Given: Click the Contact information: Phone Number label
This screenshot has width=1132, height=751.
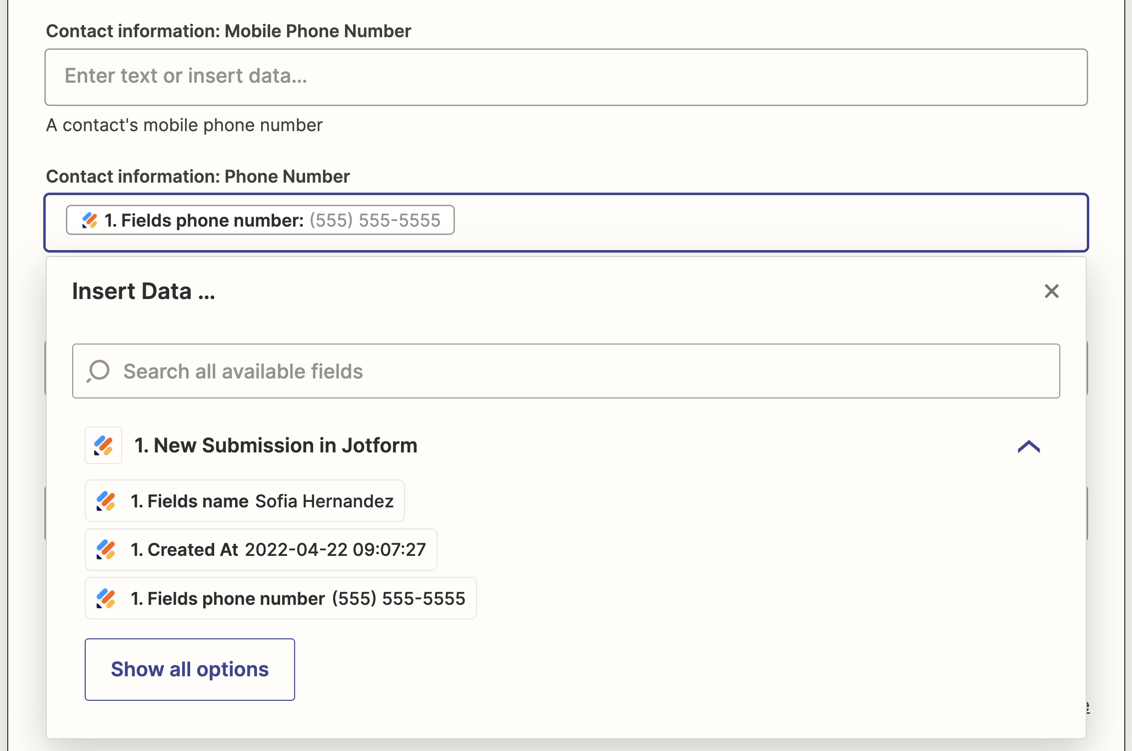Looking at the screenshot, I should click(198, 177).
